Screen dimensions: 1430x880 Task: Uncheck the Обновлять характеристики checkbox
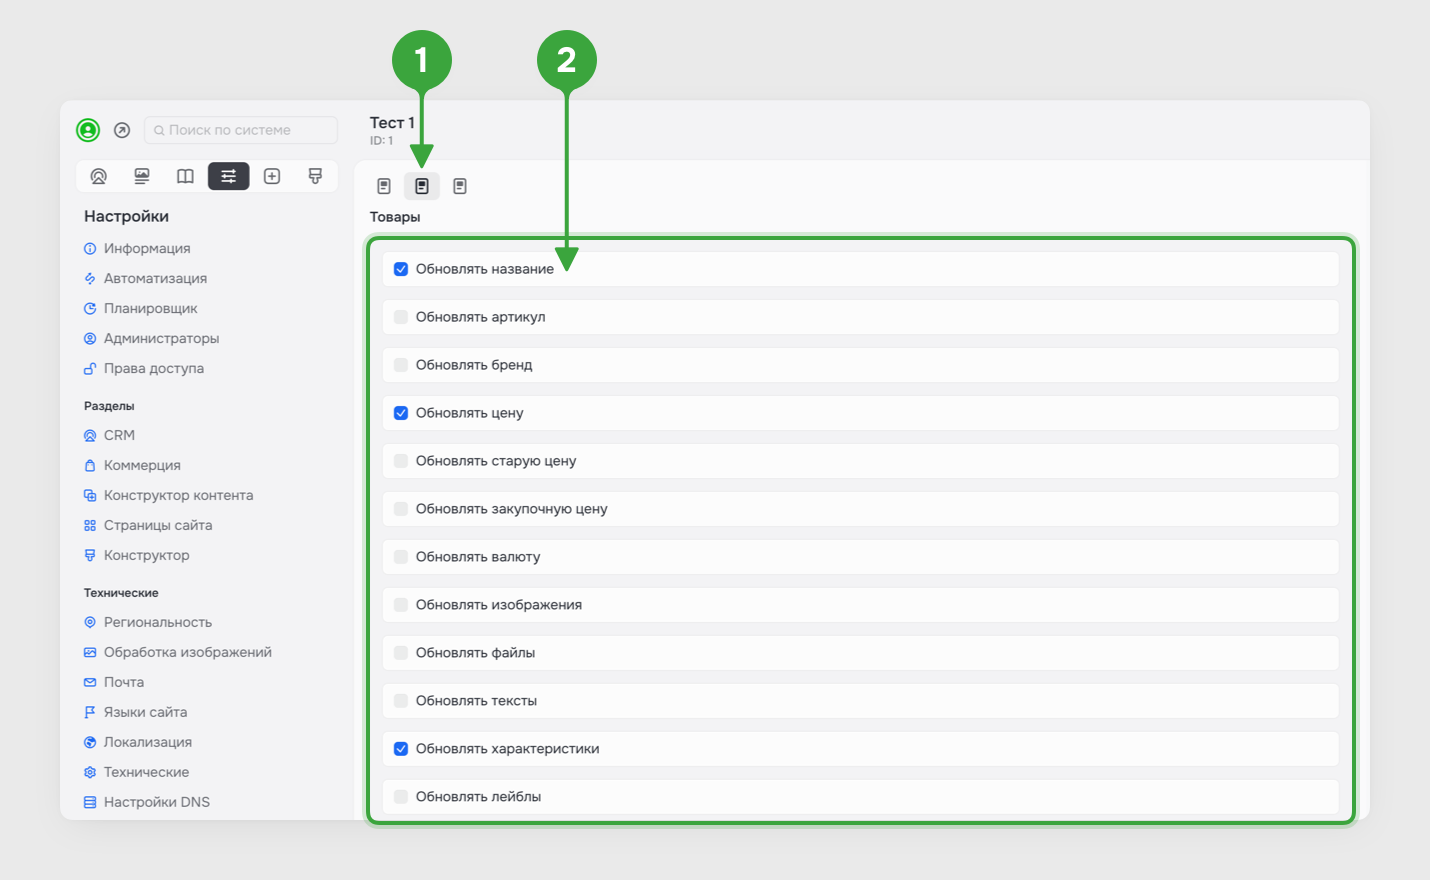coord(401,749)
